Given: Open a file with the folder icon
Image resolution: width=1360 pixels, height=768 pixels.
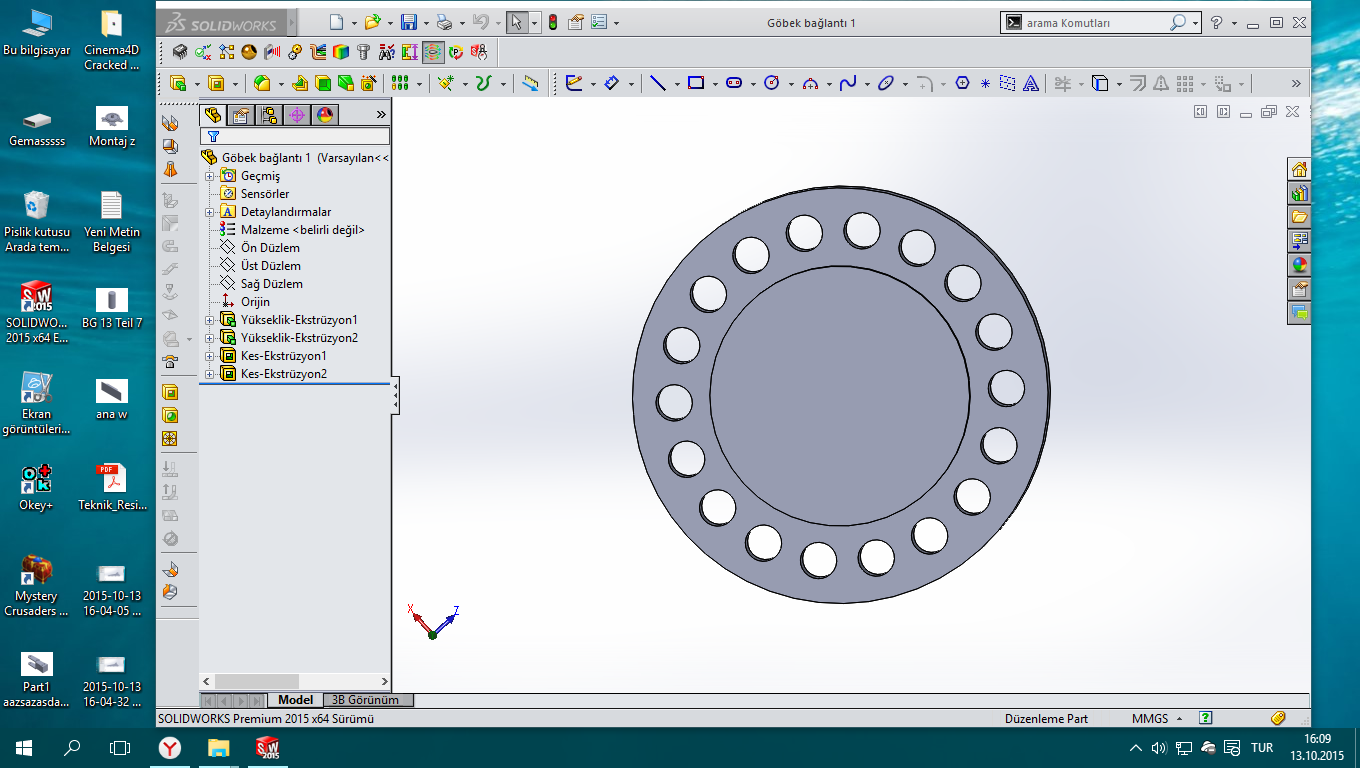Looking at the screenshot, I should pos(372,22).
